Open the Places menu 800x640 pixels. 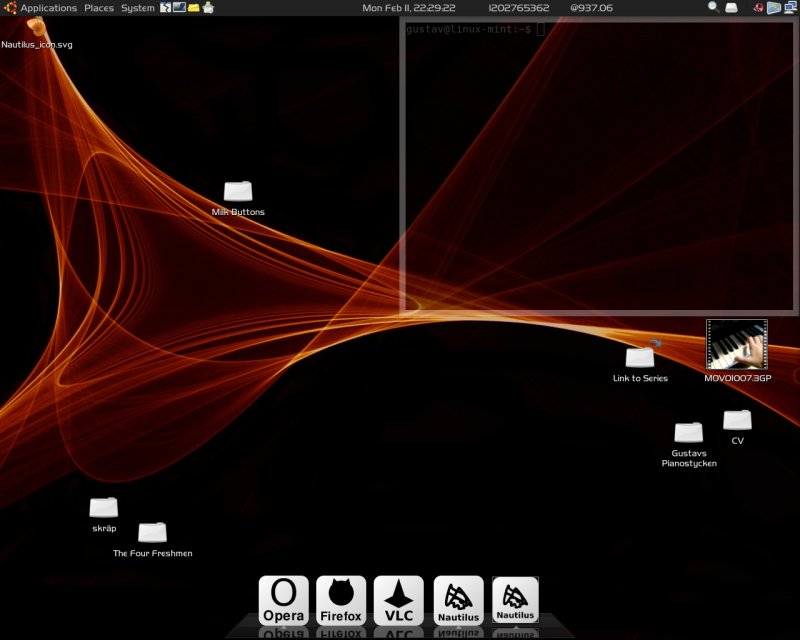pos(99,8)
